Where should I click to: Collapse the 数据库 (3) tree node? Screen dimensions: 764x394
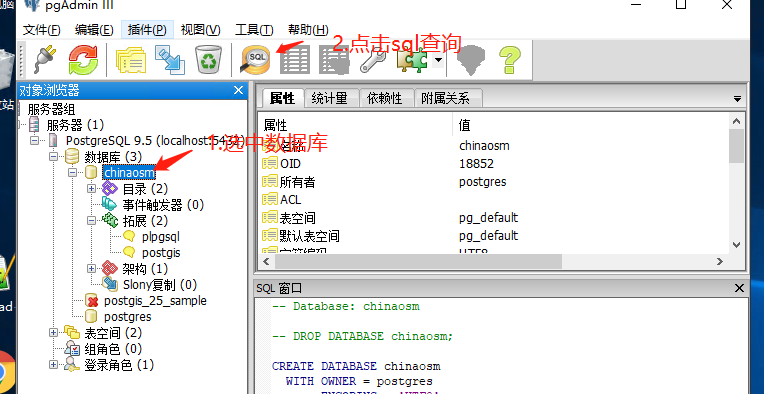coord(54,157)
